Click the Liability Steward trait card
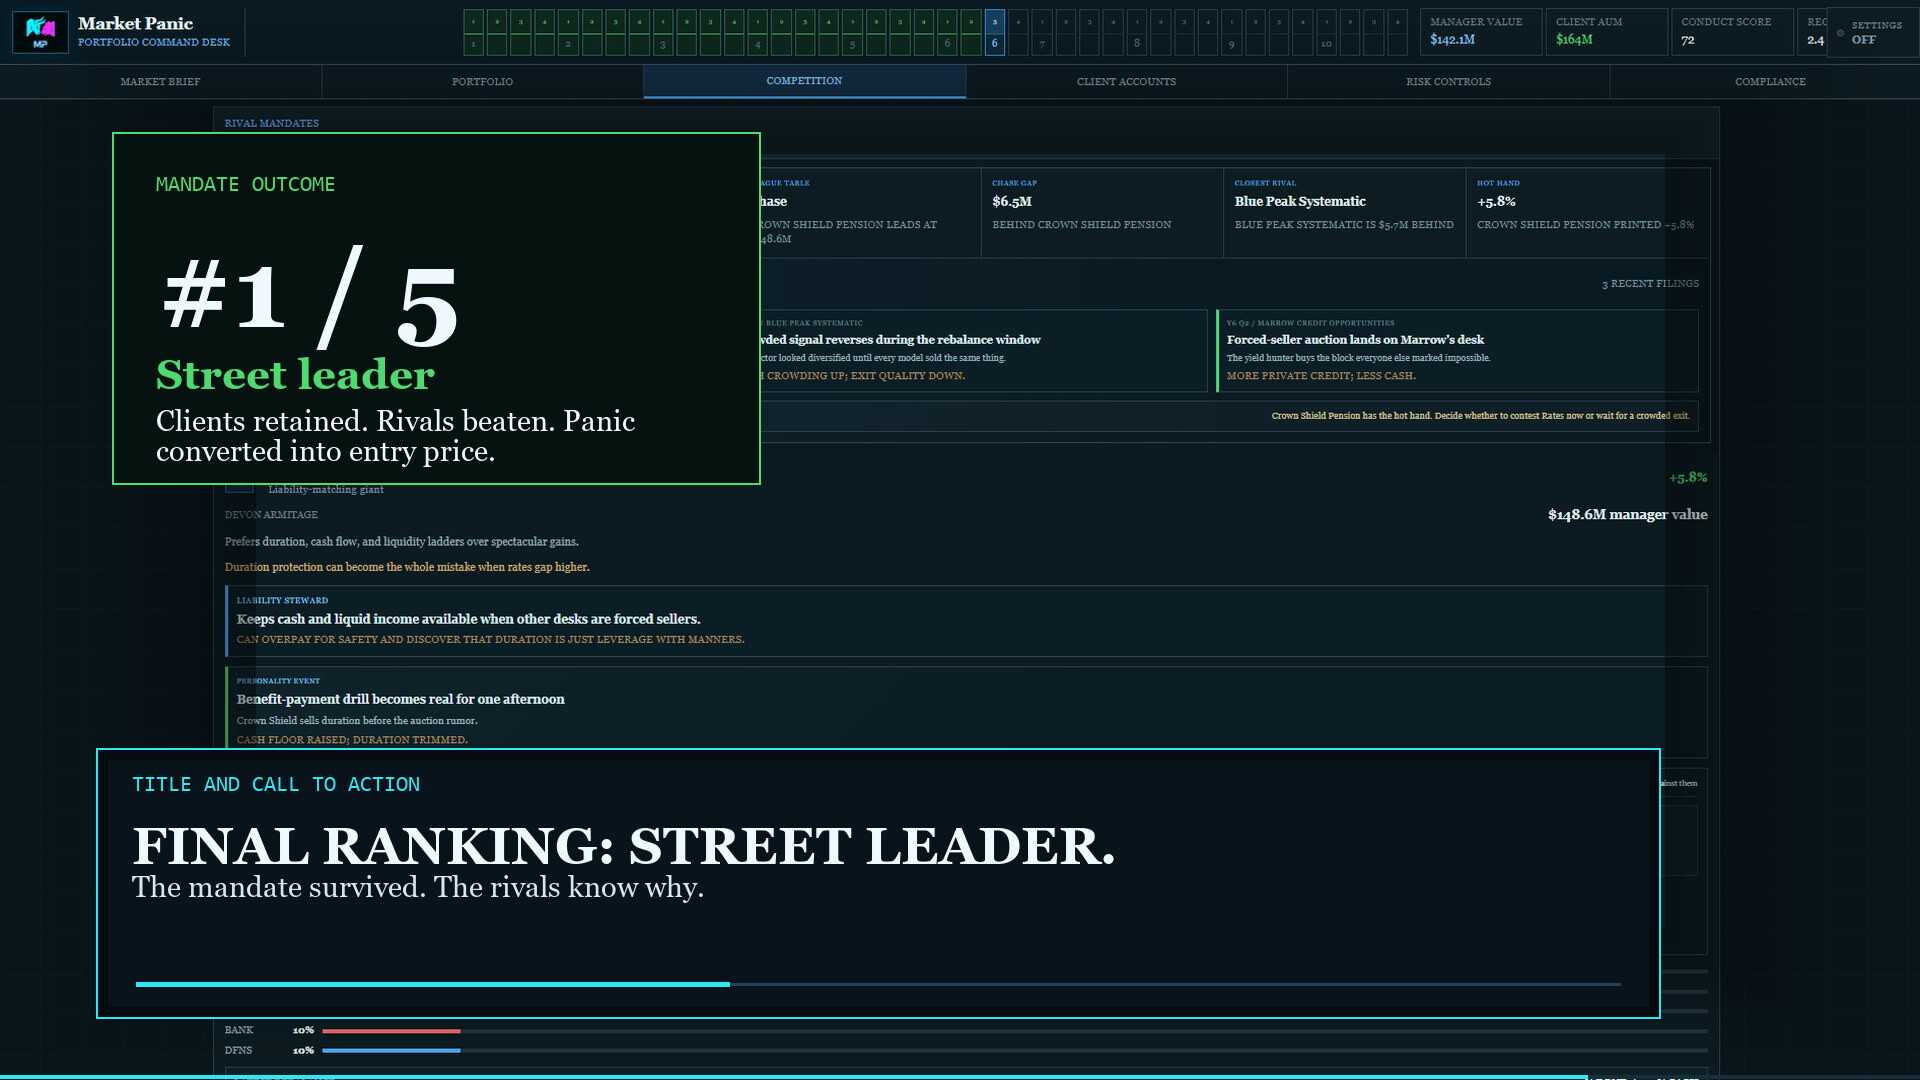 pyautogui.click(x=966, y=620)
